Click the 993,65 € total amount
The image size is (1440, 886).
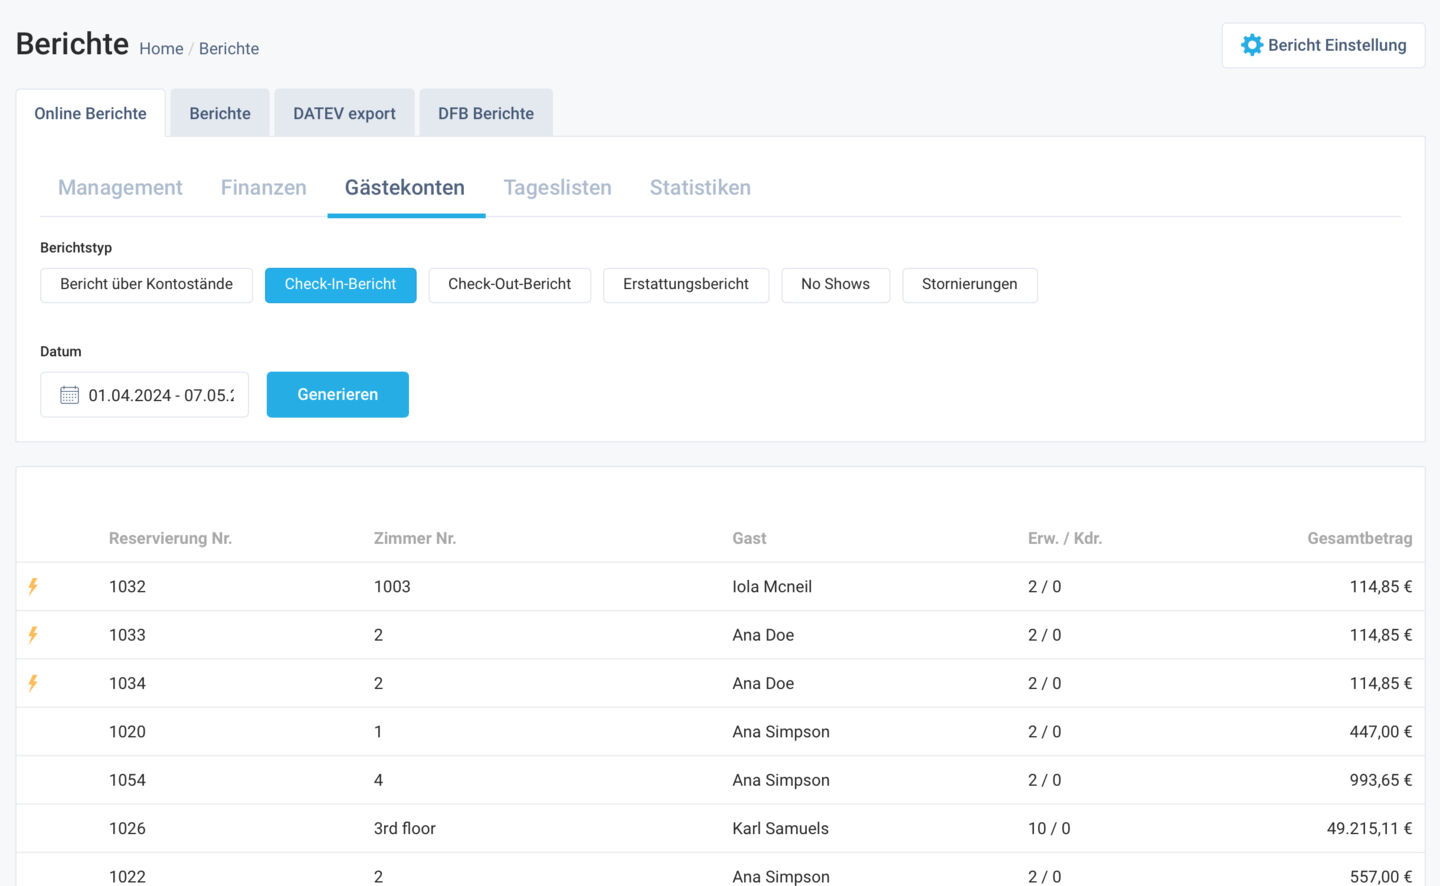(x=1381, y=780)
